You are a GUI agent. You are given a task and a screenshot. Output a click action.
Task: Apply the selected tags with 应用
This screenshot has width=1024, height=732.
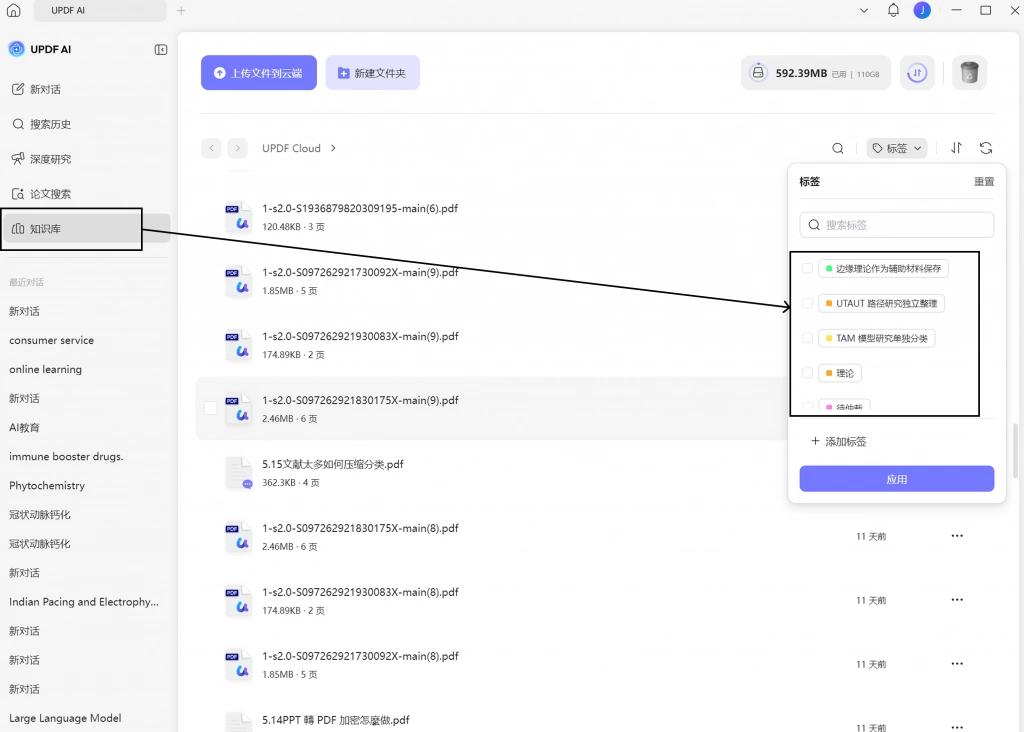897,479
